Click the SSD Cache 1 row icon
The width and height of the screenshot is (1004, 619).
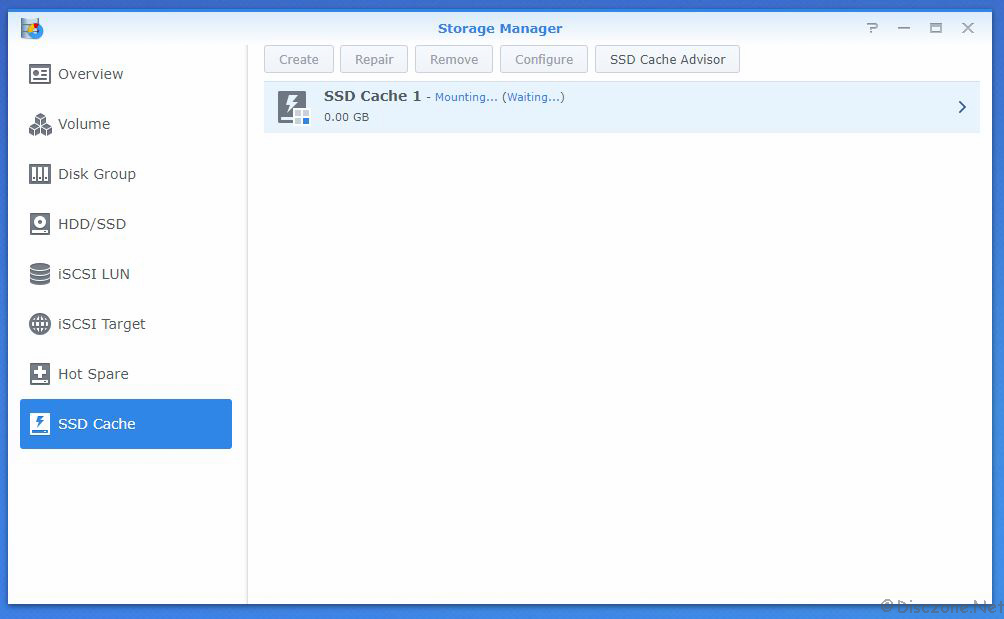[x=293, y=107]
